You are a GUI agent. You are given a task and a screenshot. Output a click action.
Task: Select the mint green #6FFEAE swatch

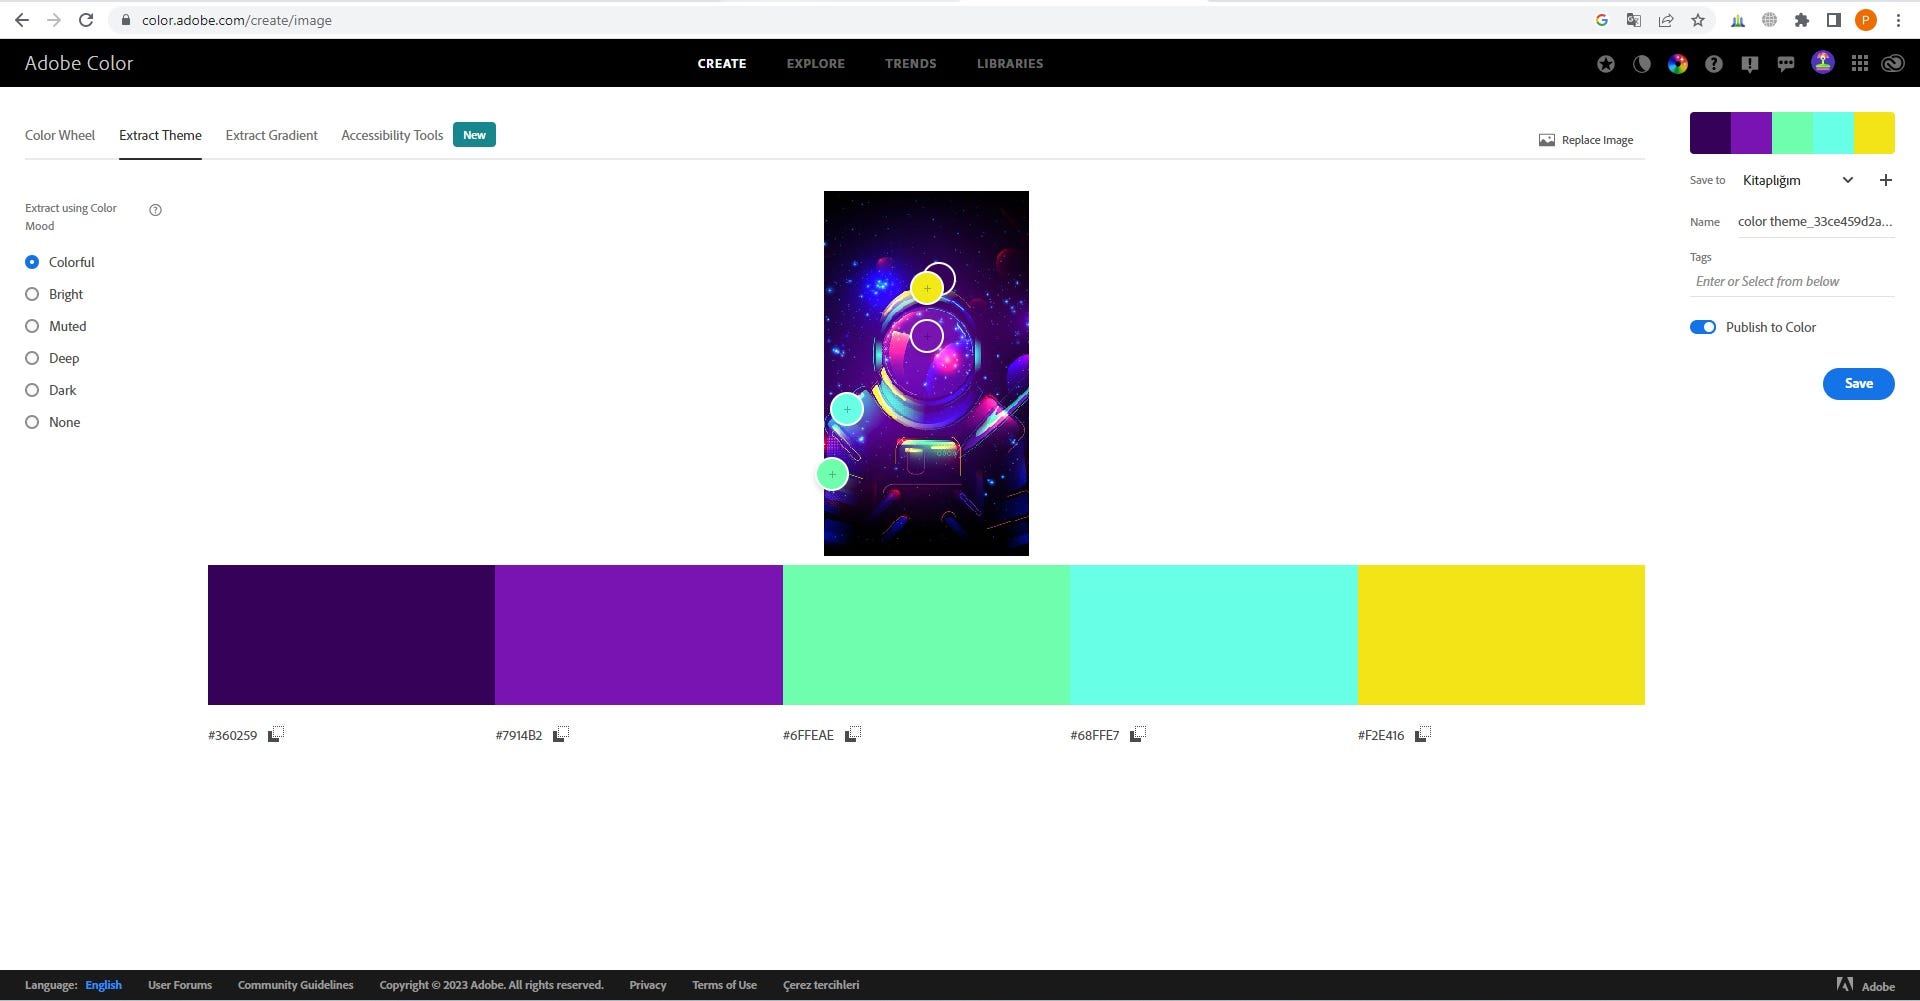pyautogui.click(x=926, y=635)
